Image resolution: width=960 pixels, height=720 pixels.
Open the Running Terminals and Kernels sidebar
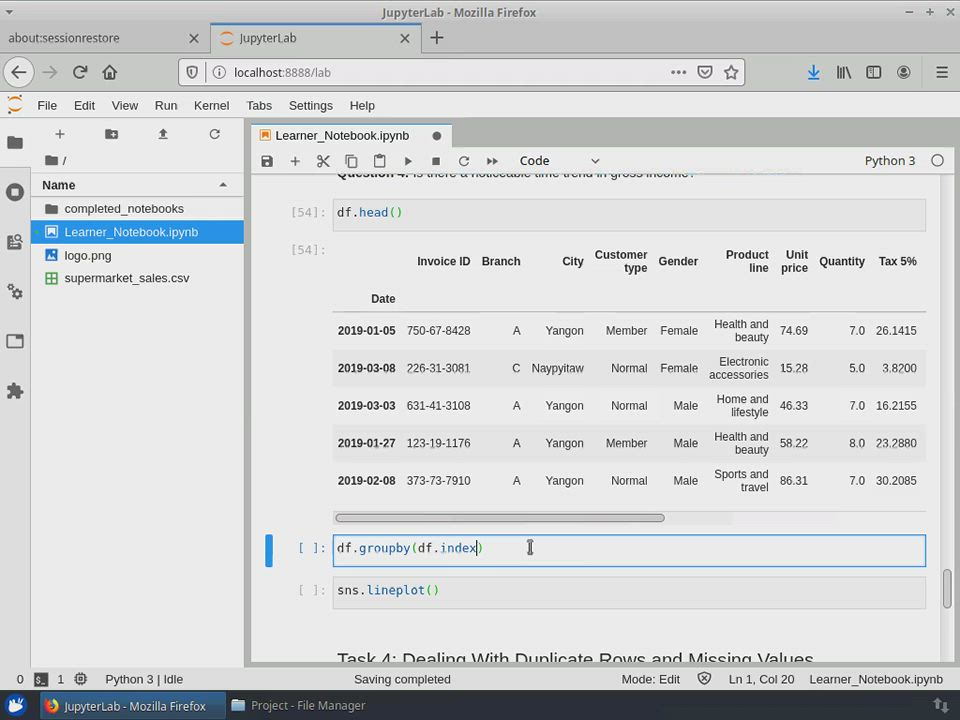pos(15,192)
